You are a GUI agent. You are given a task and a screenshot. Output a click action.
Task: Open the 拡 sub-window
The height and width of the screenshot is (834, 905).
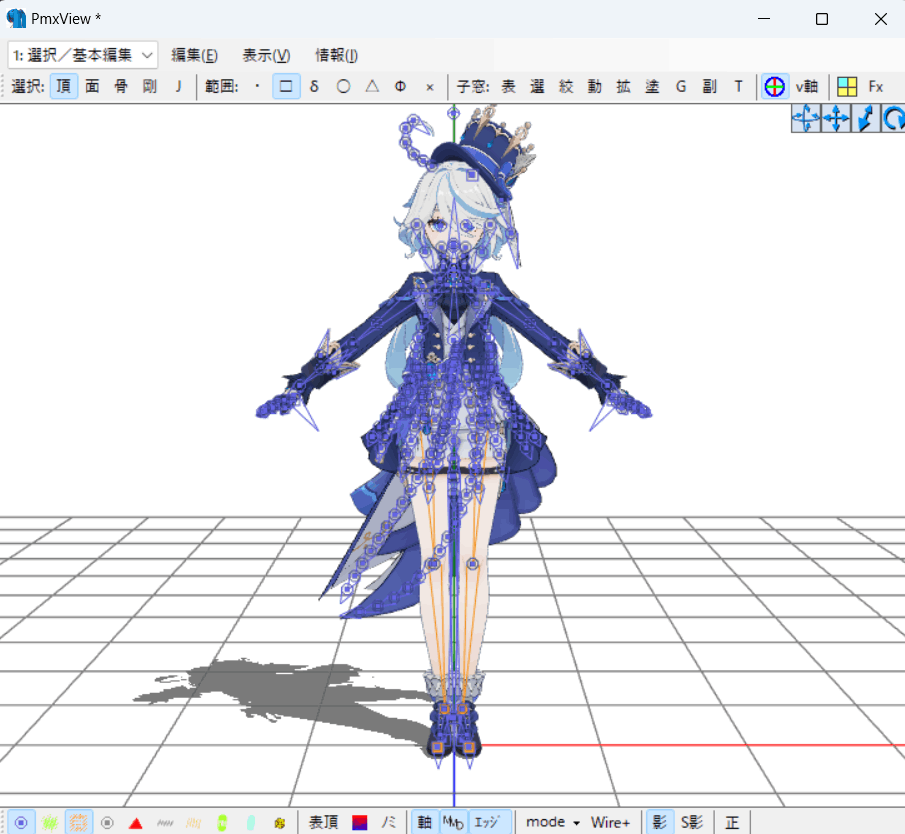click(x=623, y=87)
